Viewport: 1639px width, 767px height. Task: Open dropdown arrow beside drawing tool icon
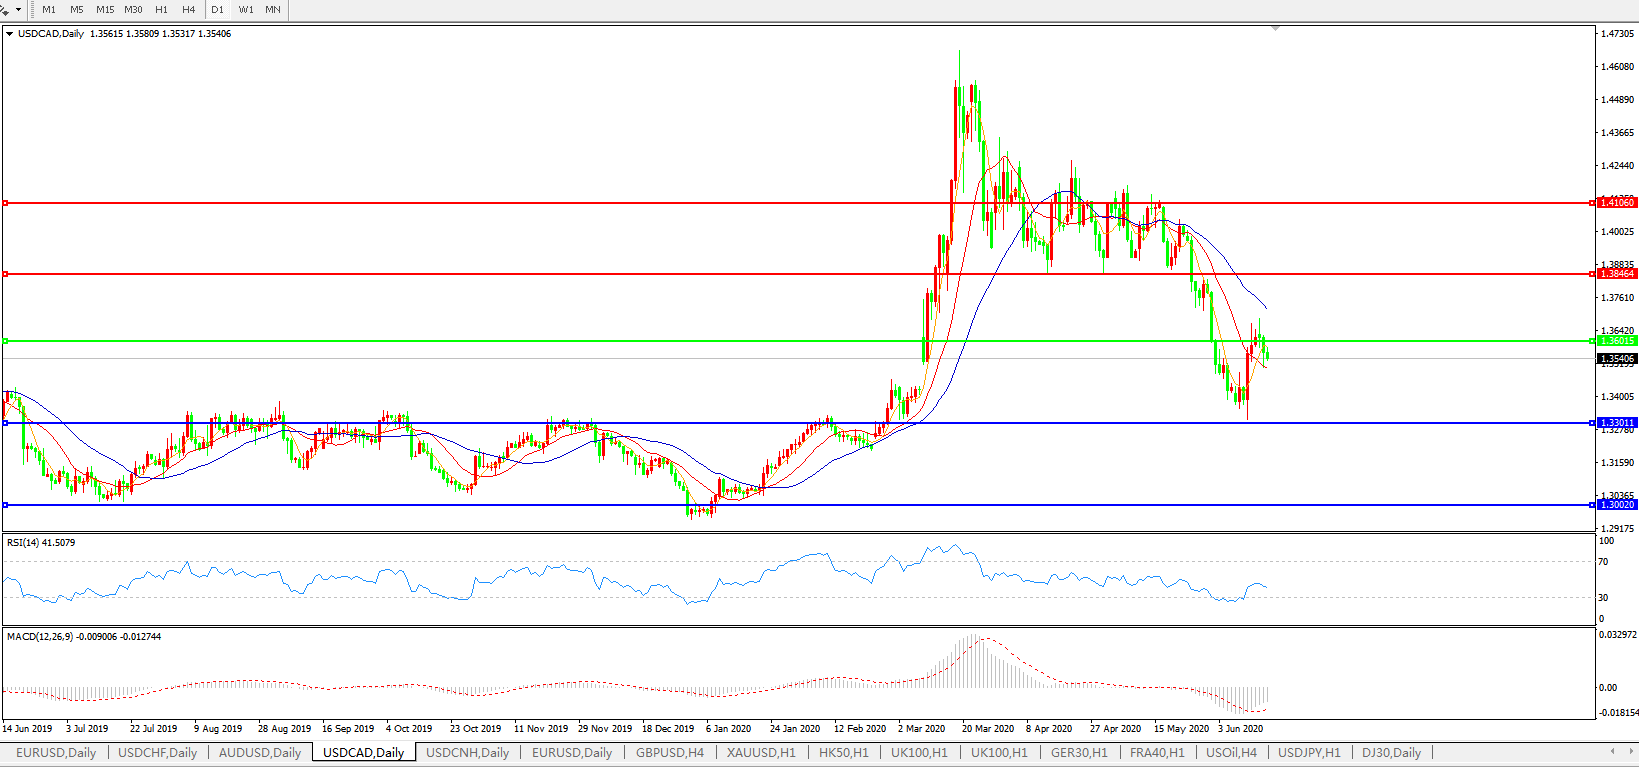coord(18,9)
